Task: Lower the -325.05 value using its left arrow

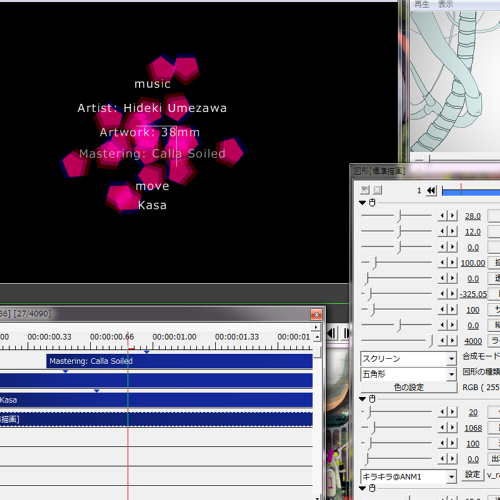Action: coord(442,294)
